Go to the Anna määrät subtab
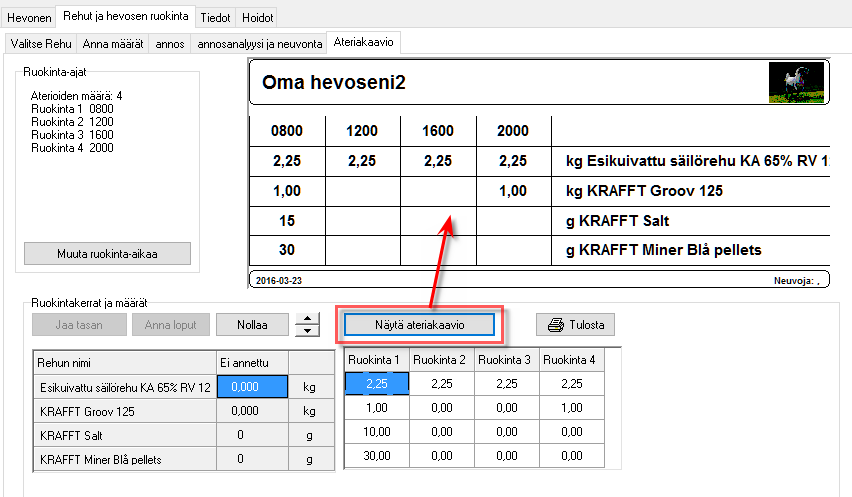Screen dimensions: 852x497 tap(112, 44)
